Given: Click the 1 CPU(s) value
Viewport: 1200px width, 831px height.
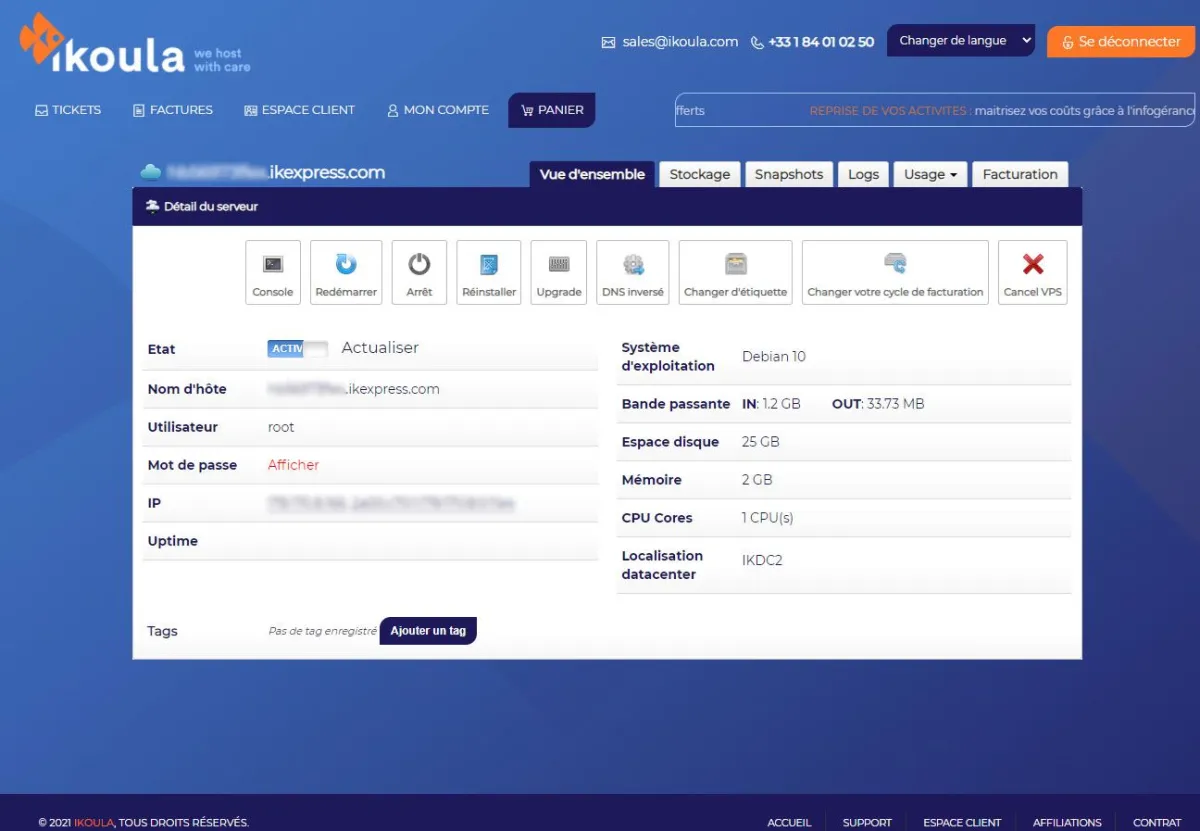Looking at the screenshot, I should pos(767,518).
